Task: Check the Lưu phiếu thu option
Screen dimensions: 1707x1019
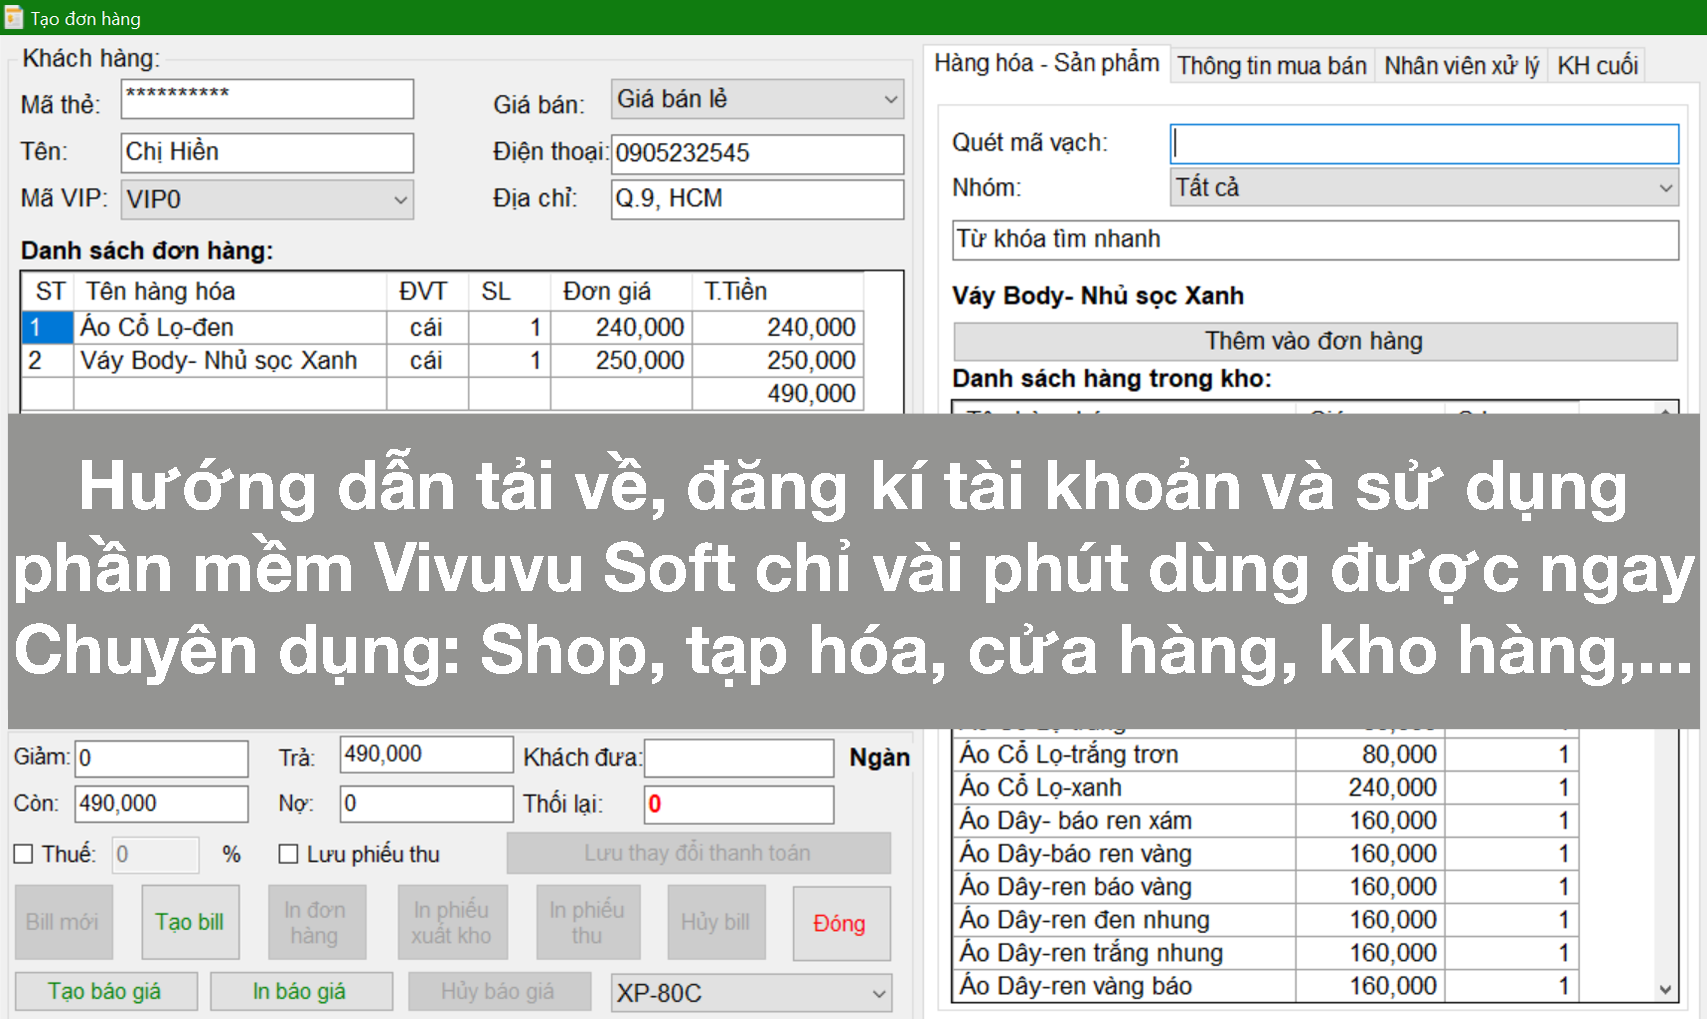Action: [x=287, y=854]
